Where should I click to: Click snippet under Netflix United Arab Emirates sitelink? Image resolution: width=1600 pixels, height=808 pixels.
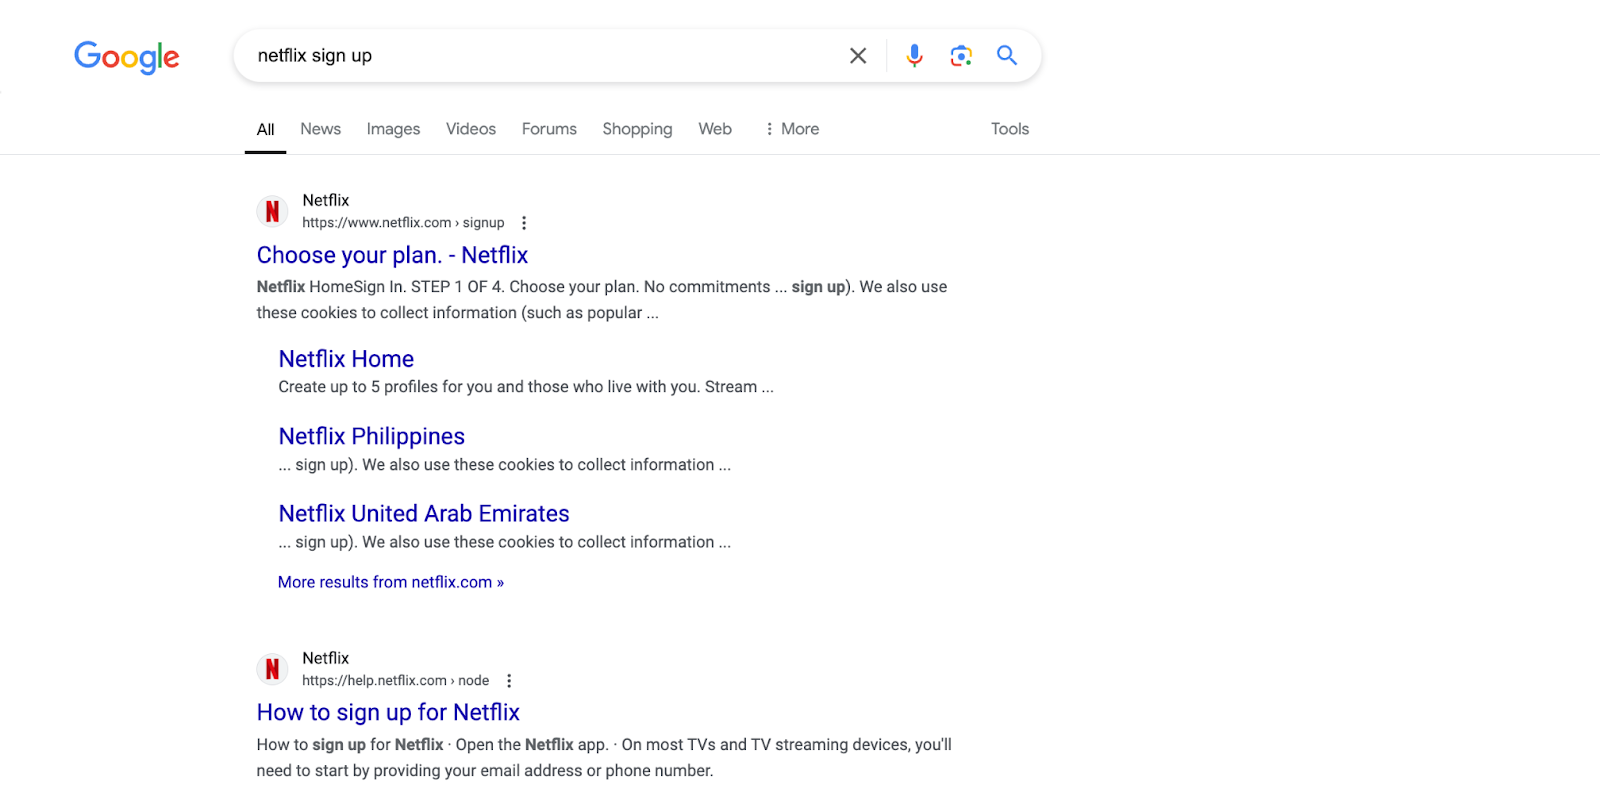[505, 542]
